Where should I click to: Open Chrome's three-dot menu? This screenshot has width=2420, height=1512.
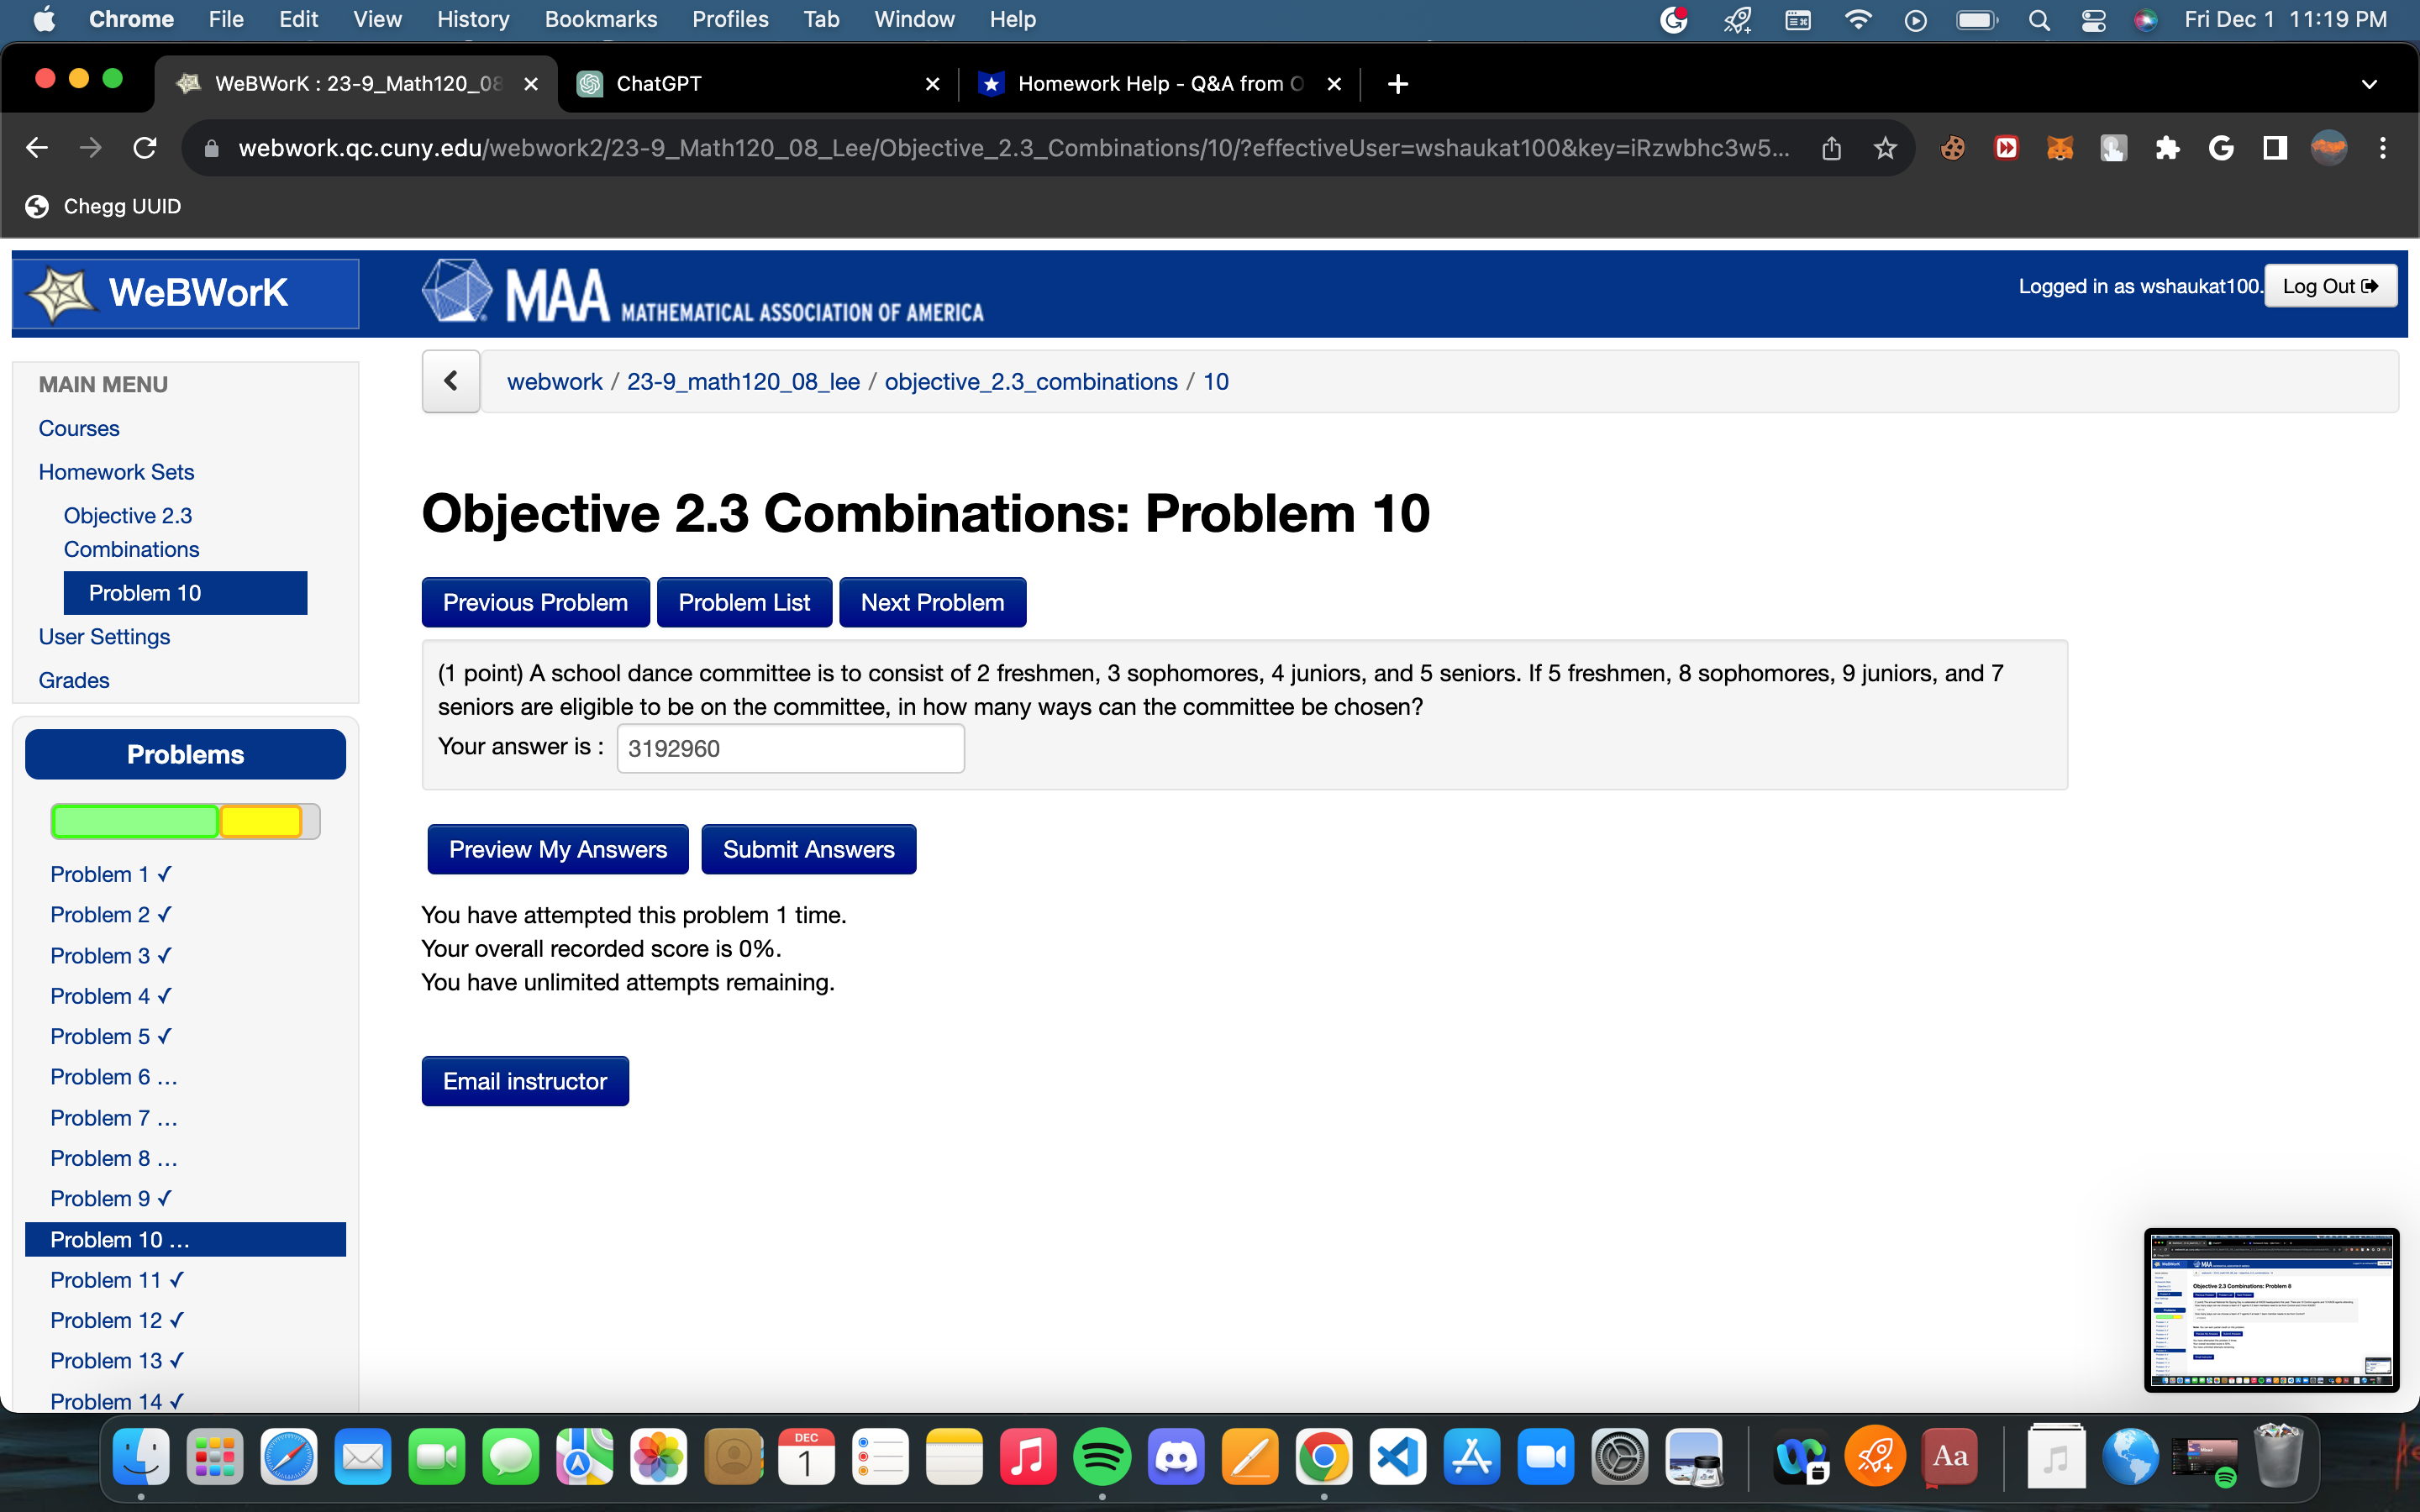pos(2384,147)
